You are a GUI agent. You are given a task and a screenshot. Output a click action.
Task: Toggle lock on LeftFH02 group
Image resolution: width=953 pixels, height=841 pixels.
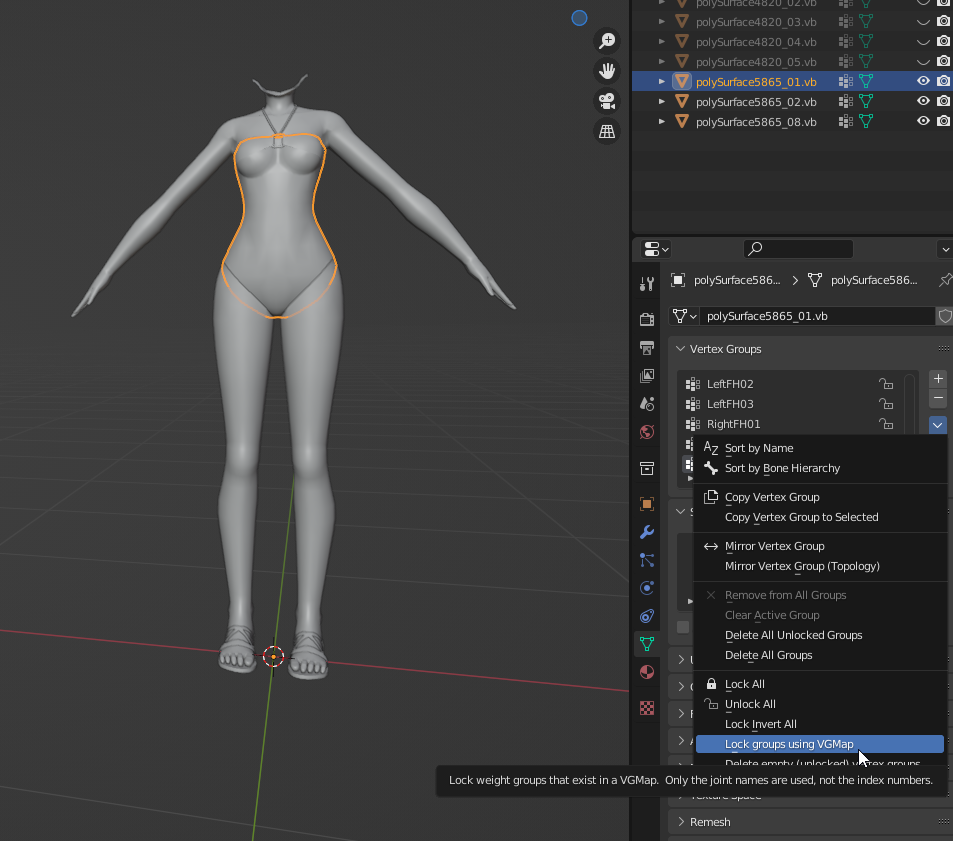(886, 384)
